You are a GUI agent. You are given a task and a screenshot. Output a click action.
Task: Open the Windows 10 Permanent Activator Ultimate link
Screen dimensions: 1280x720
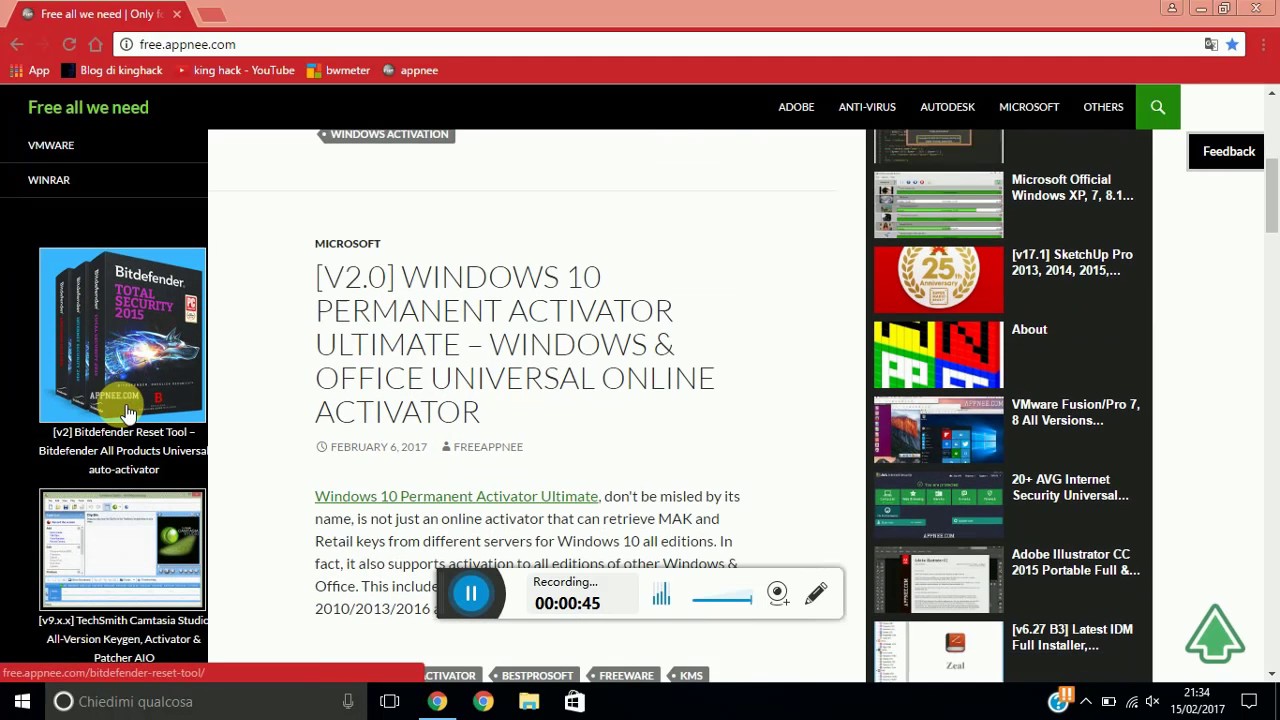click(456, 496)
